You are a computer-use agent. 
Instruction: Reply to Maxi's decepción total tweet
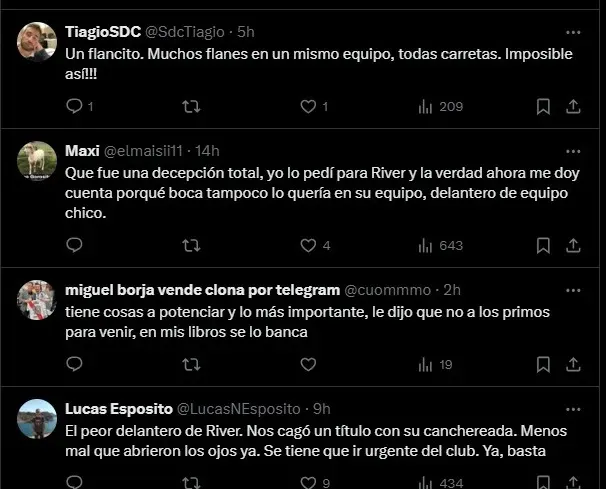[x=73, y=245]
